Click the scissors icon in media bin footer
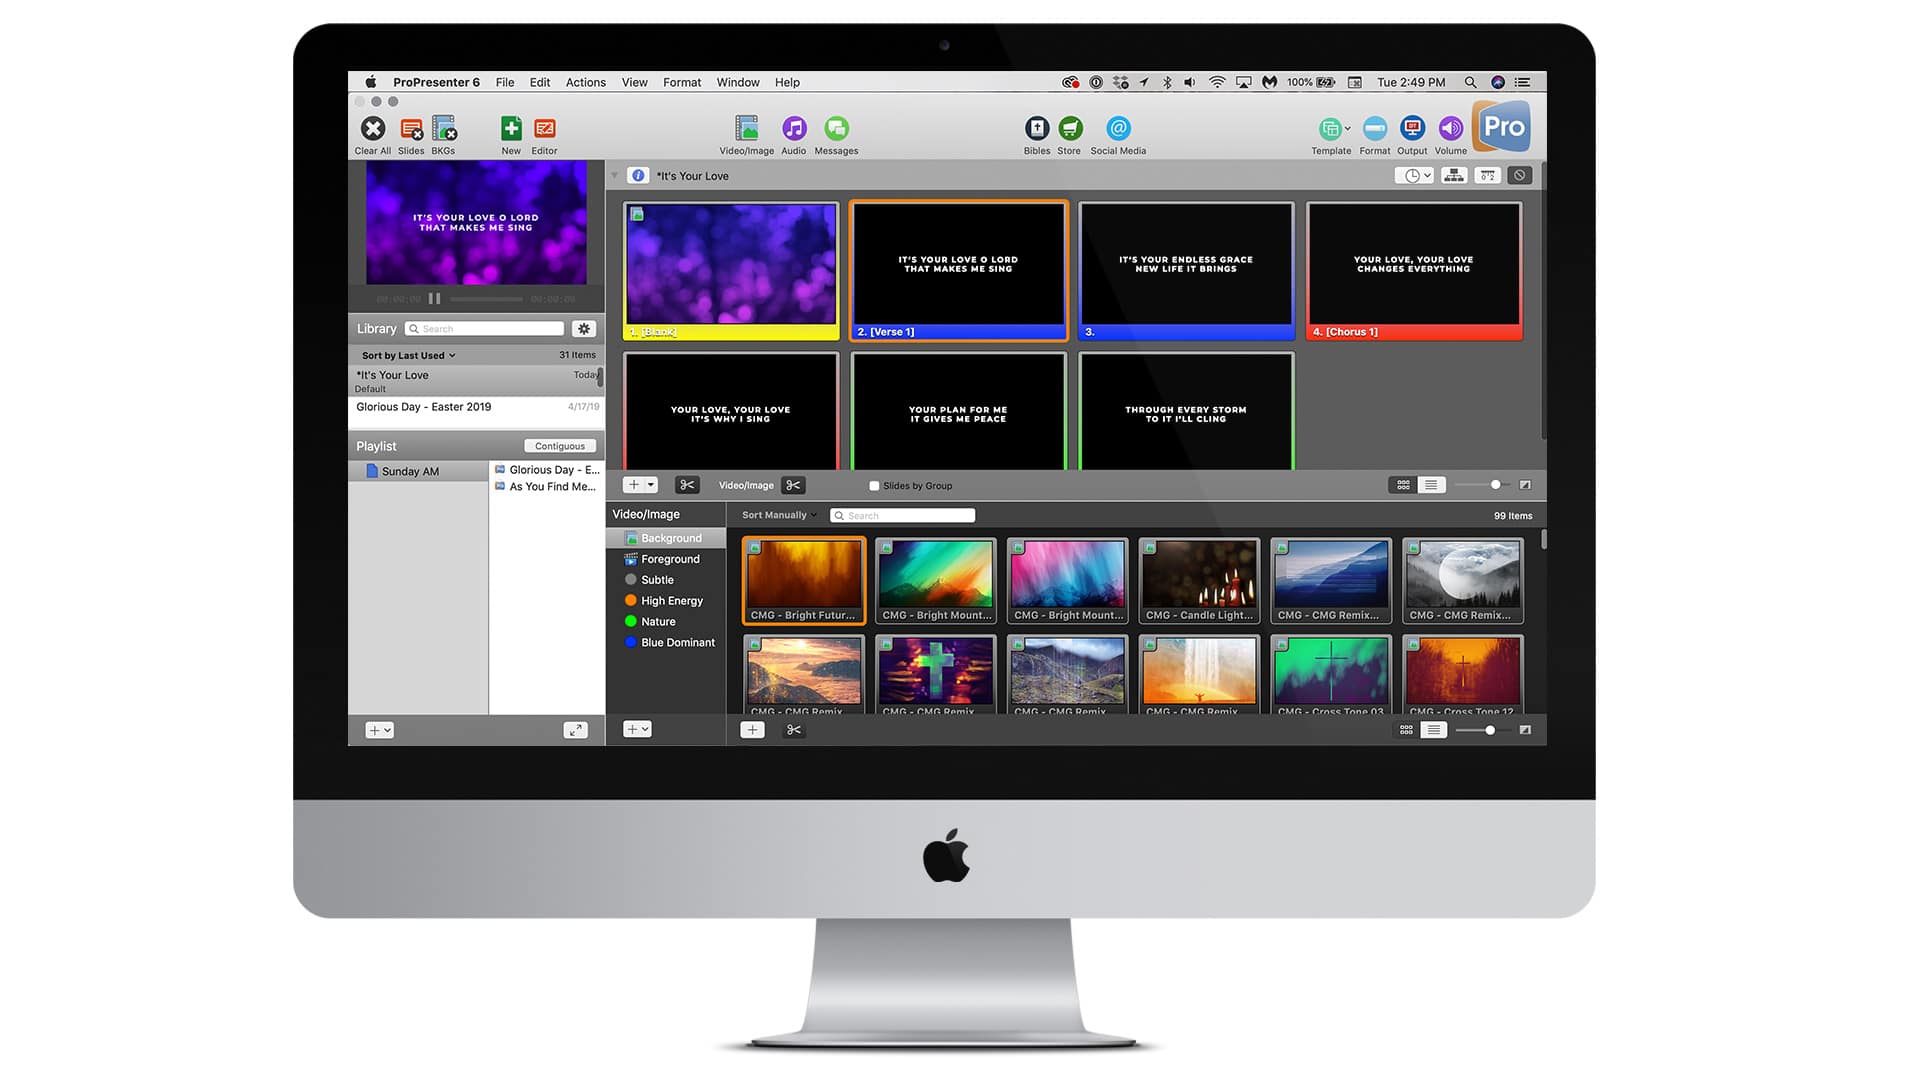Viewport: 1920px width, 1080px height. click(794, 730)
